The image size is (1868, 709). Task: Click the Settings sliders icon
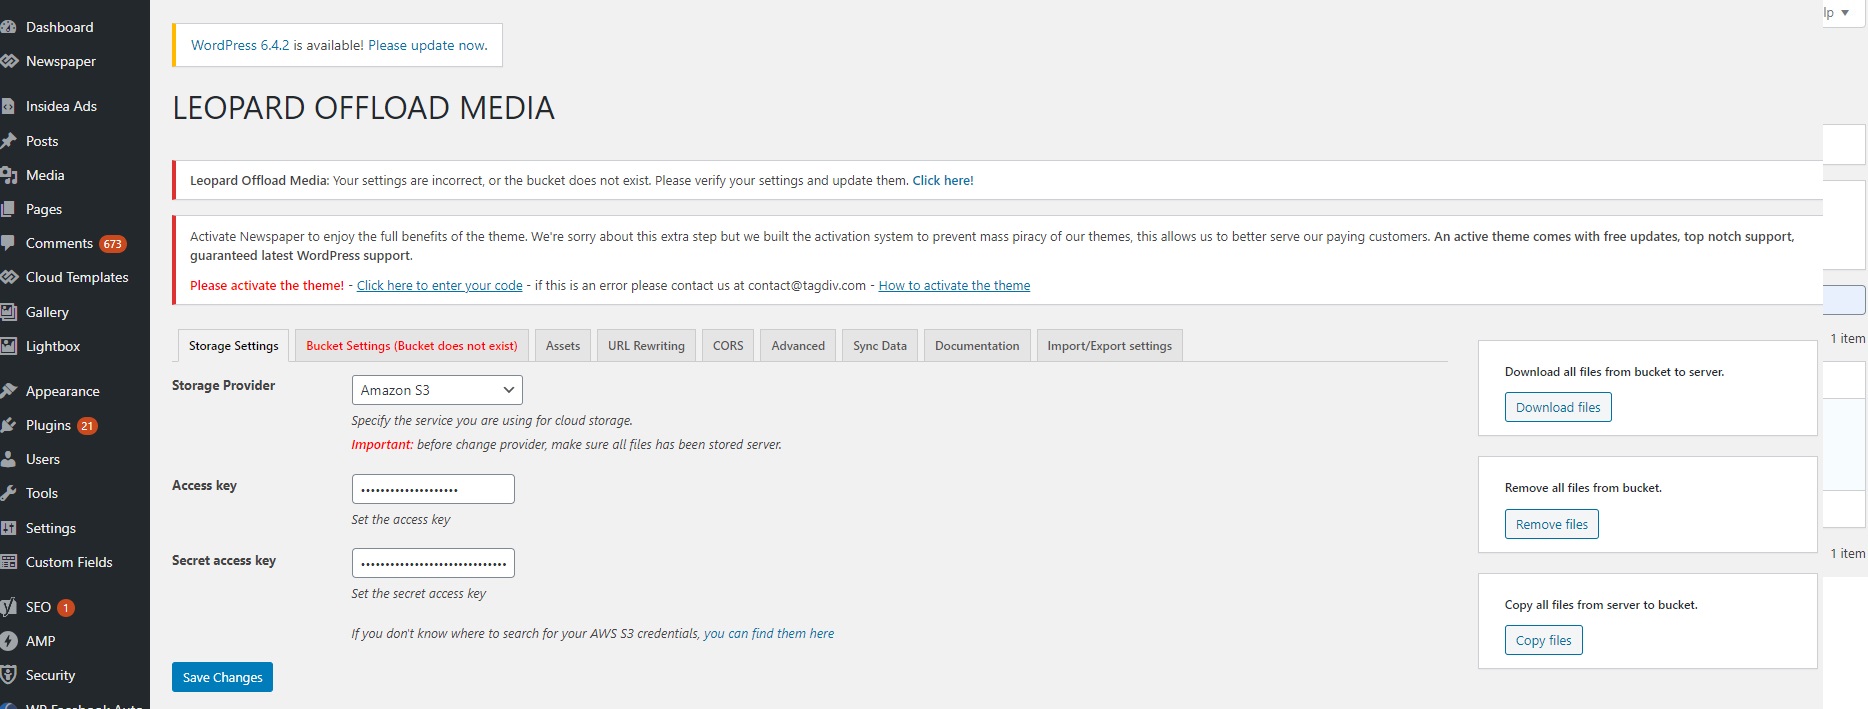click(x=8, y=528)
